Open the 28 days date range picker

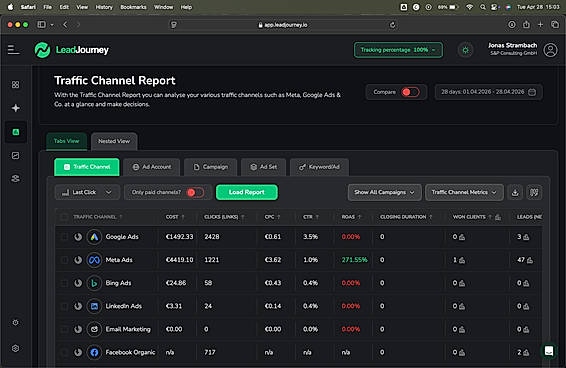(x=488, y=92)
